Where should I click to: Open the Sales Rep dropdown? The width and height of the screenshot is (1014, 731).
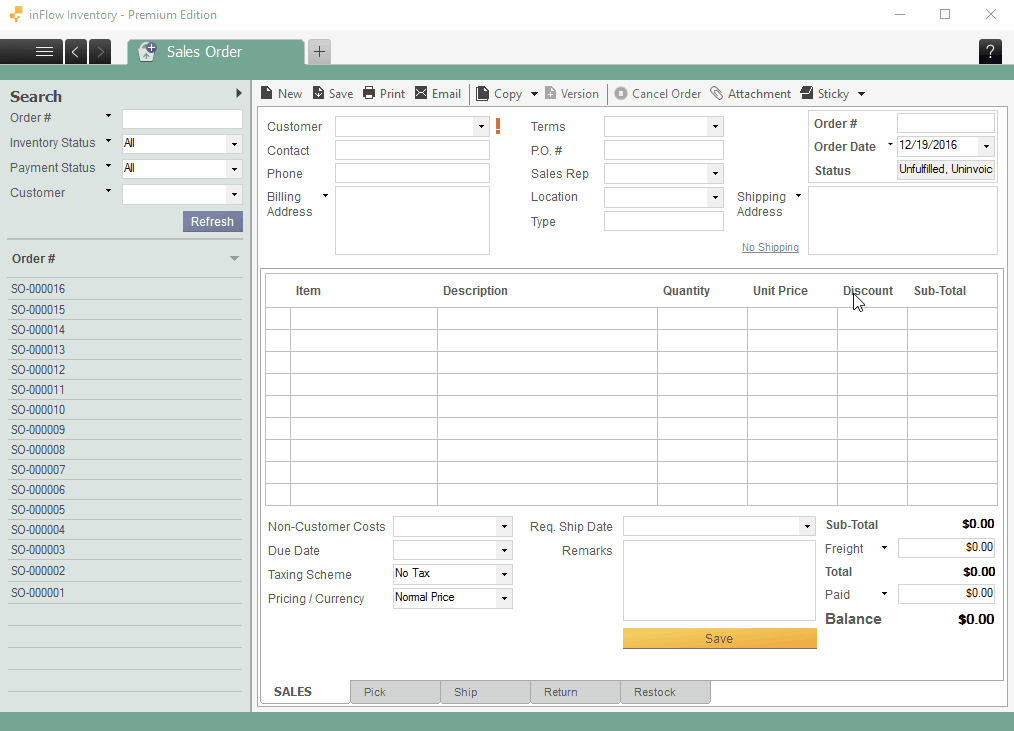pos(715,173)
